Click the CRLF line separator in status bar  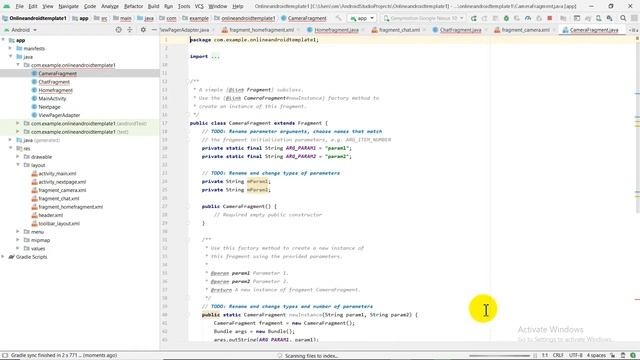pyautogui.click(x=558, y=356)
